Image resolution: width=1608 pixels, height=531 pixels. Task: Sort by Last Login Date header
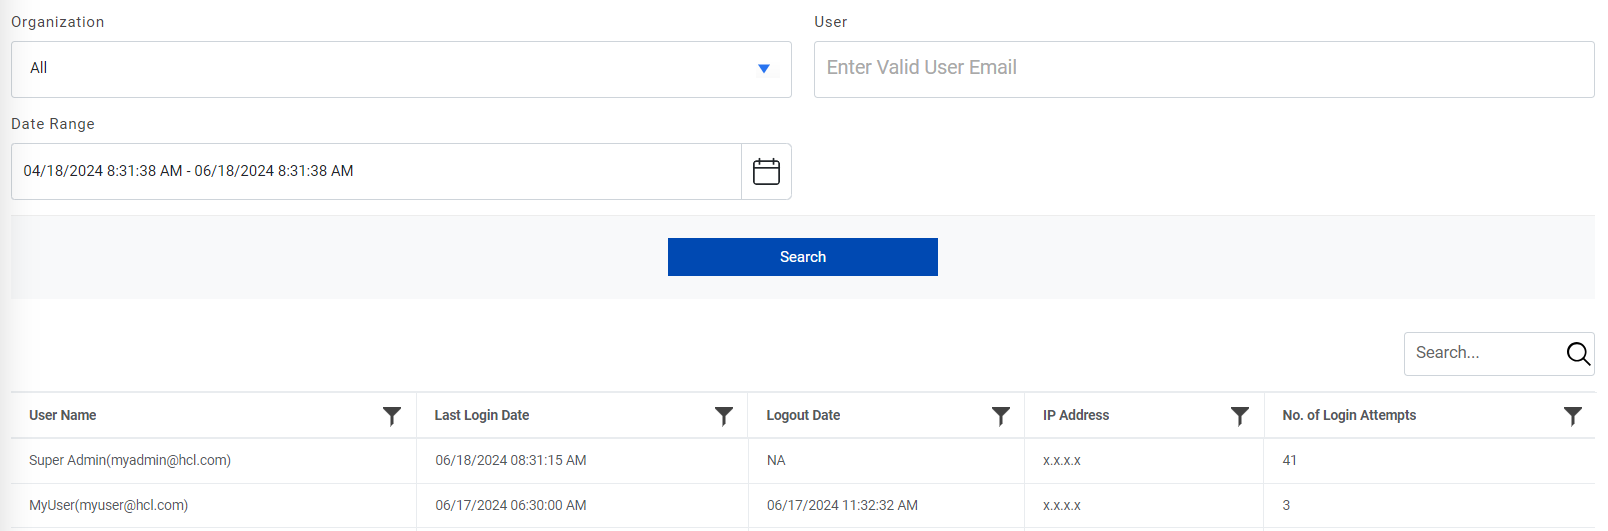click(x=482, y=416)
